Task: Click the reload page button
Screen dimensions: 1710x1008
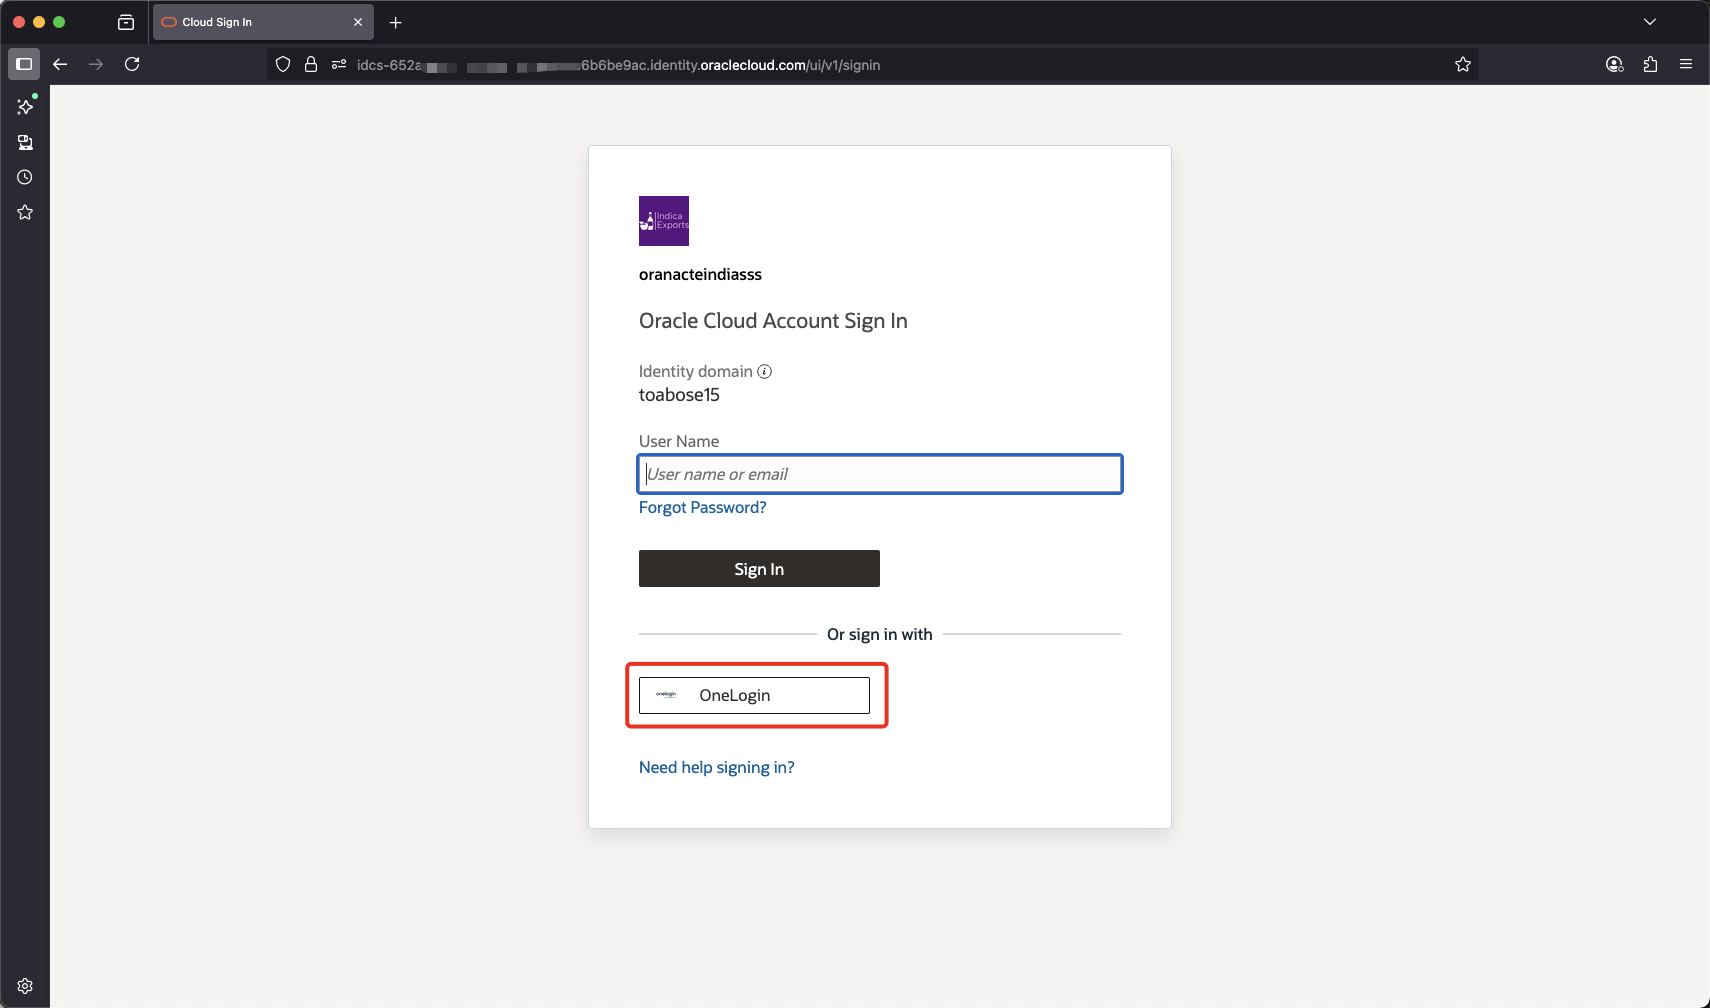Action: click(x=132, y=64)
